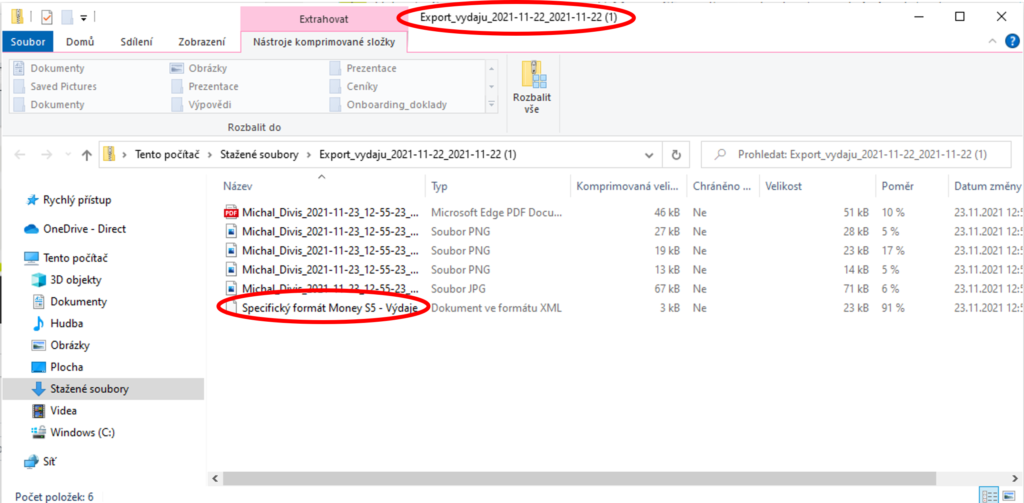The image size is (1024, 503).
Task: Select the Nástroje komprimované složky tab
Action: 325,42
